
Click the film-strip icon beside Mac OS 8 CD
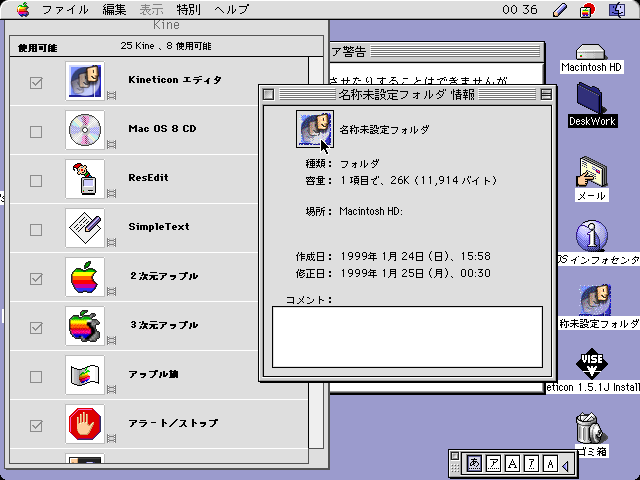(111, 144)
